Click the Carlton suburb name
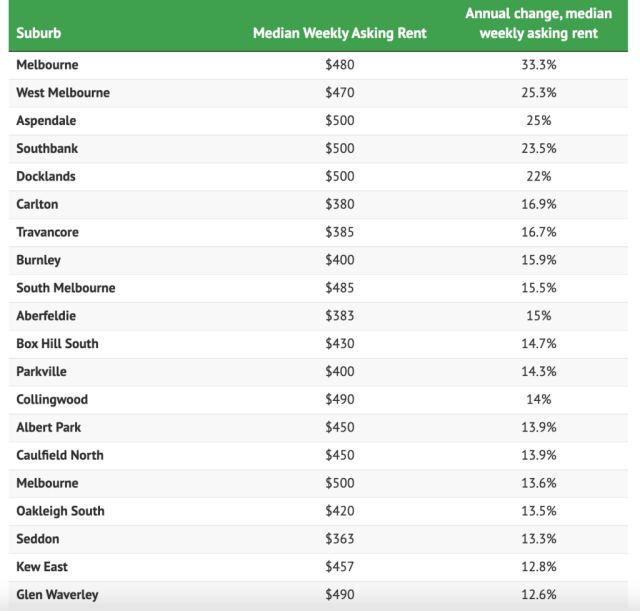 coord(37,205)
